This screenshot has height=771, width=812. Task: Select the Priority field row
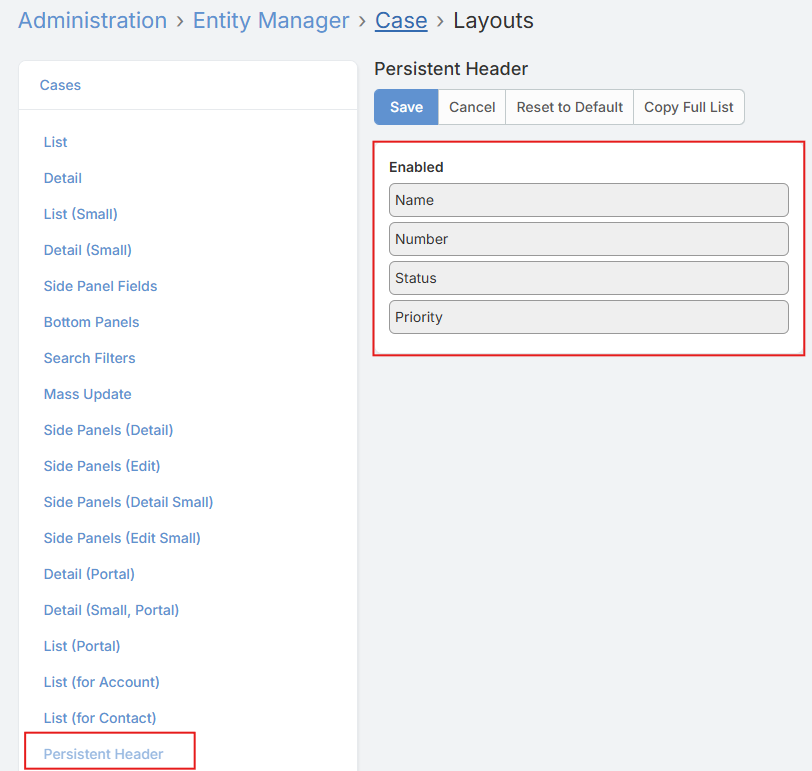pyautogui.click(x=588, y=317)
